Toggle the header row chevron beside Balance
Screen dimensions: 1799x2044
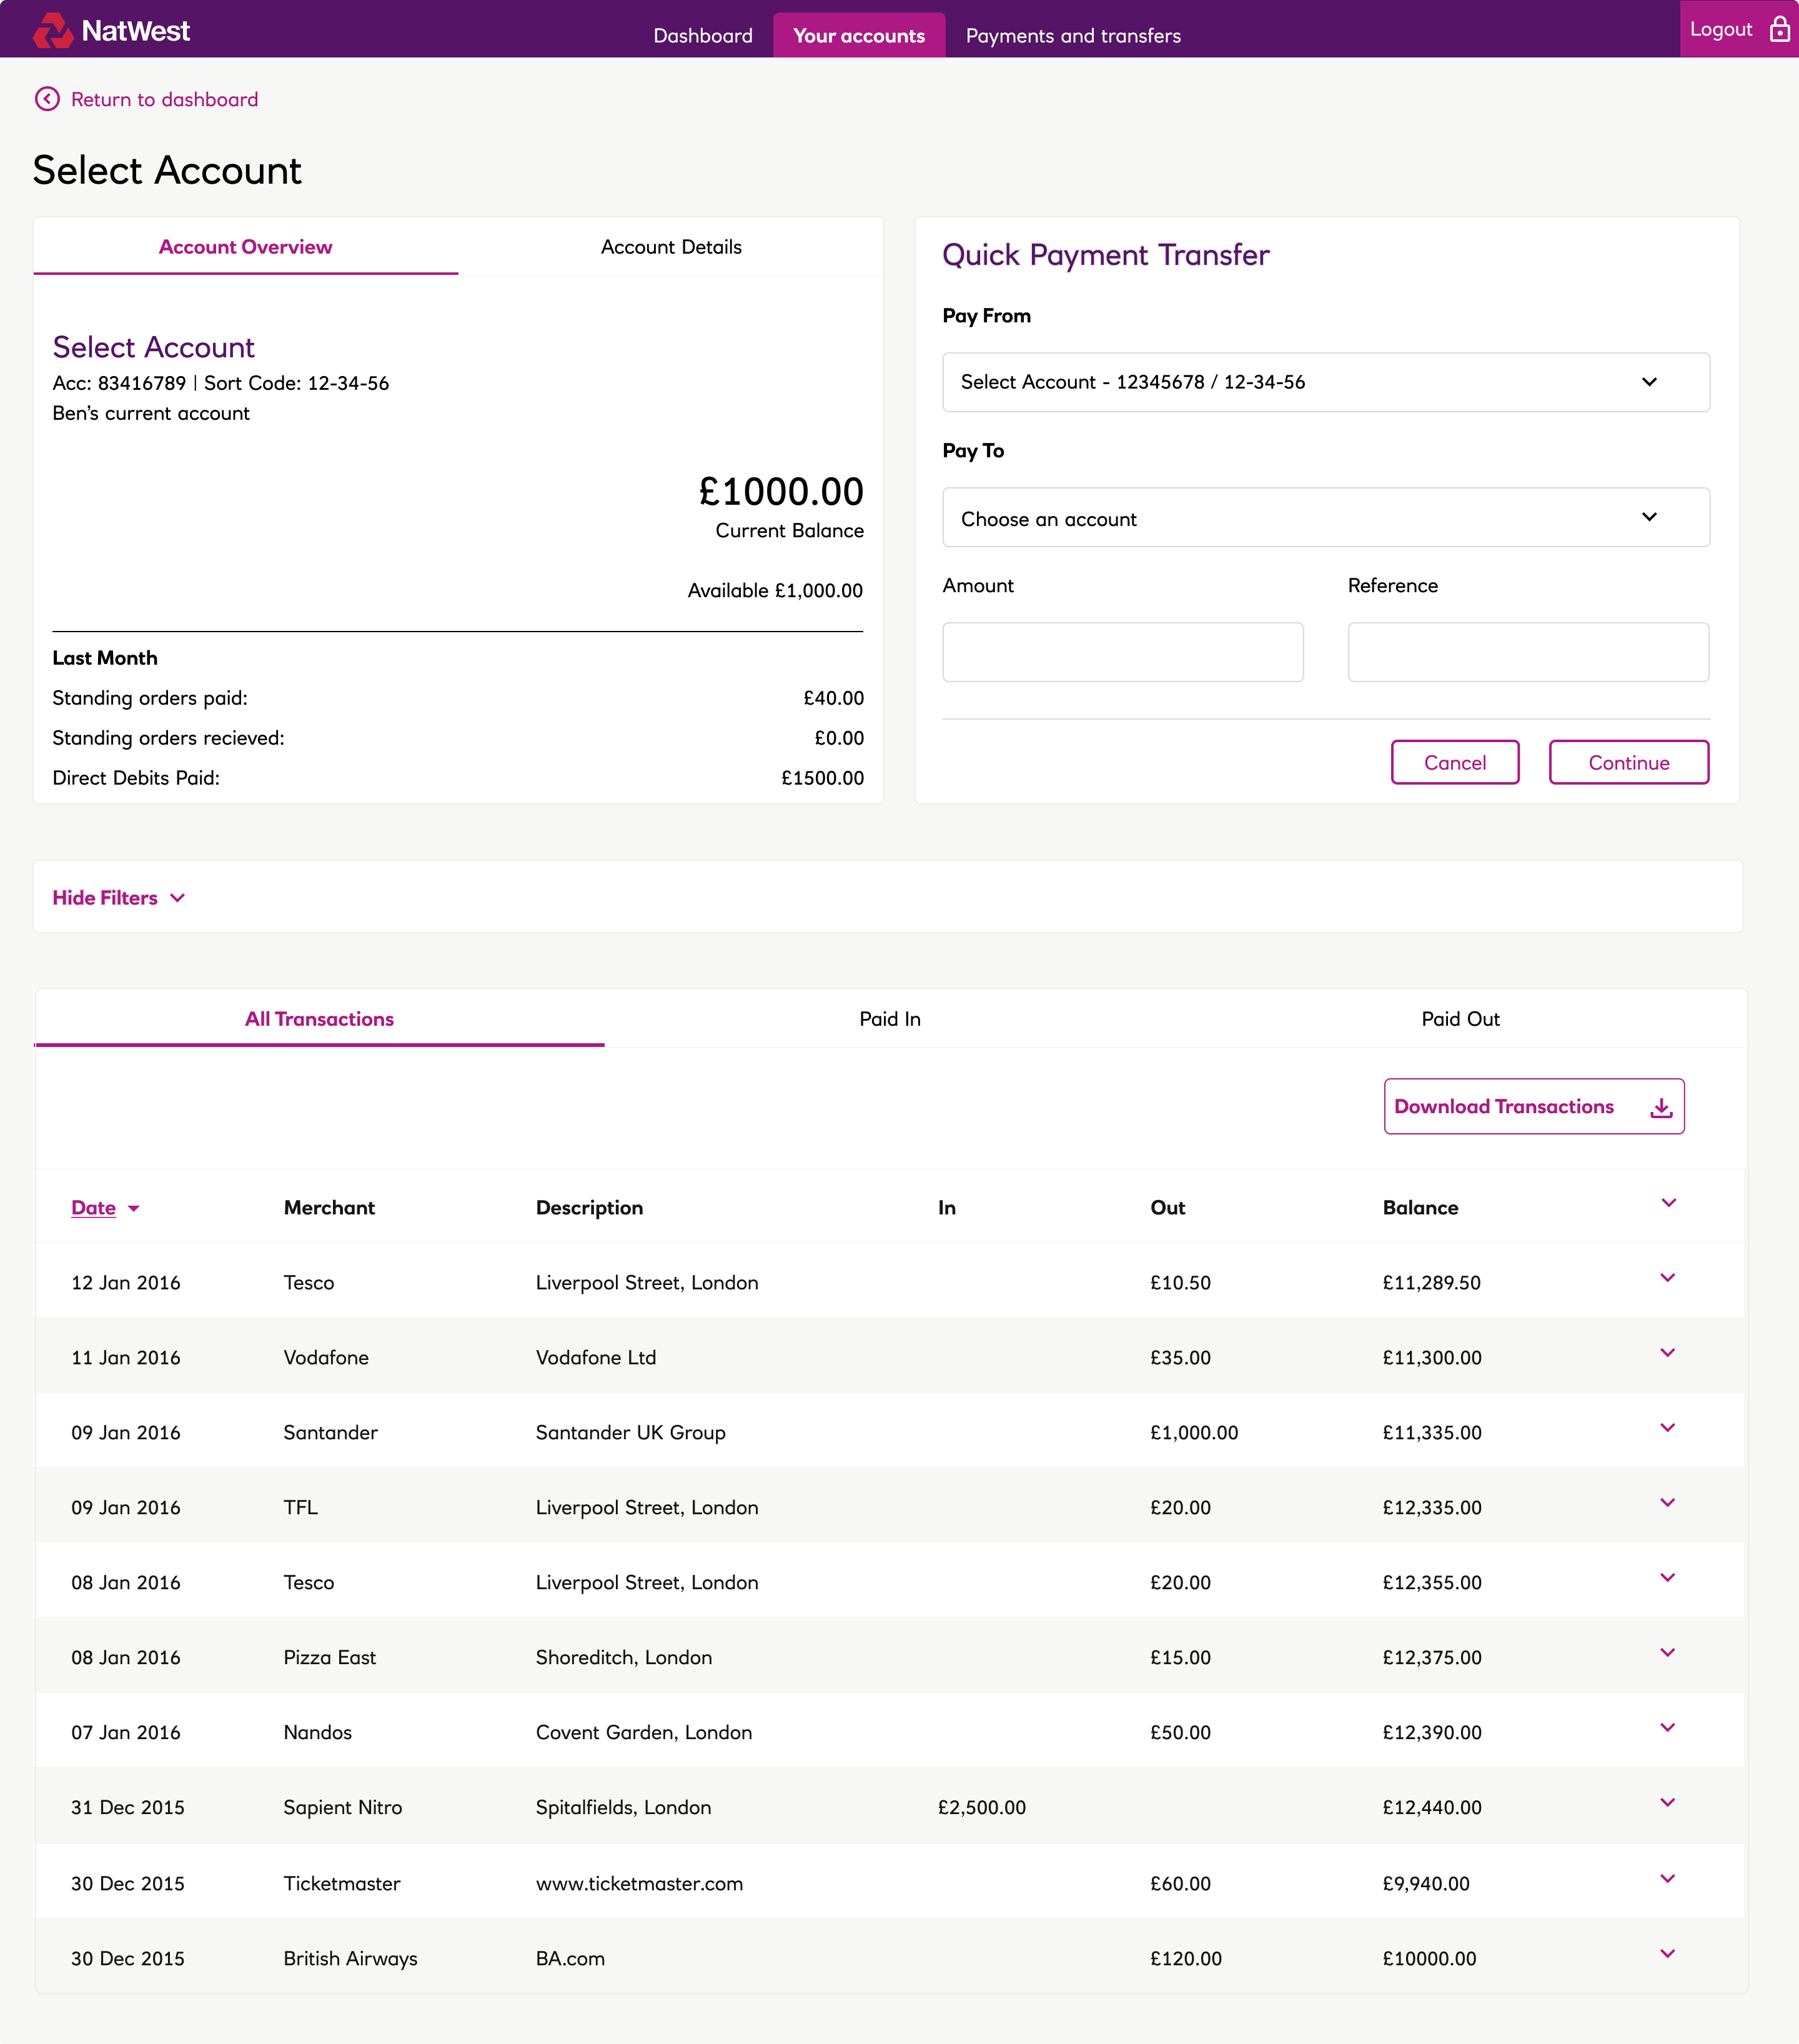[x=1668, y=1203]
